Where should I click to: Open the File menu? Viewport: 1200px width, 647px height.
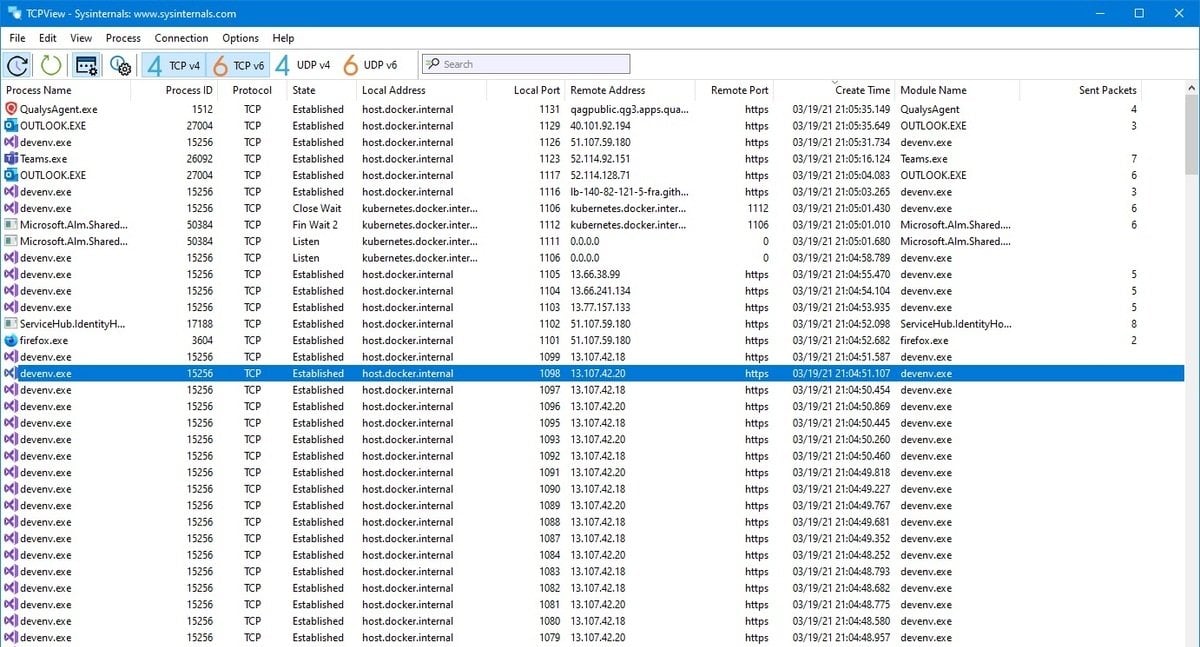pyautogui.click(x=17, y=38)
